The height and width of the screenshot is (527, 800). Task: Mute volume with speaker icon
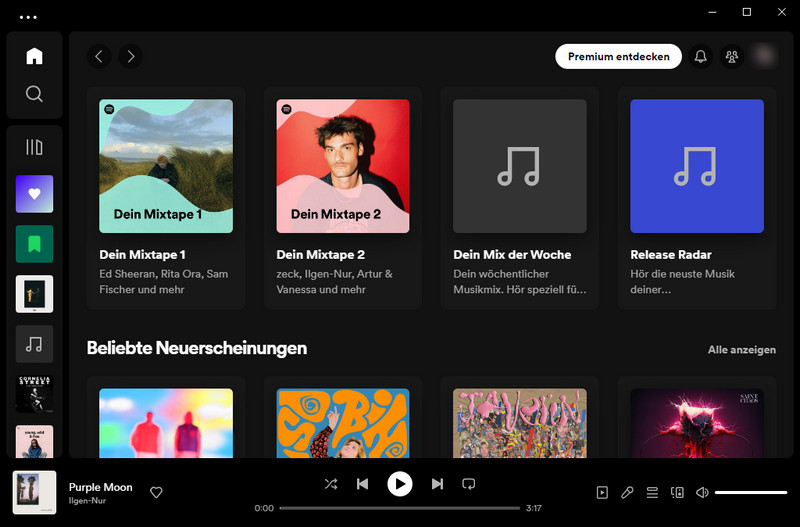click(702, 492)
